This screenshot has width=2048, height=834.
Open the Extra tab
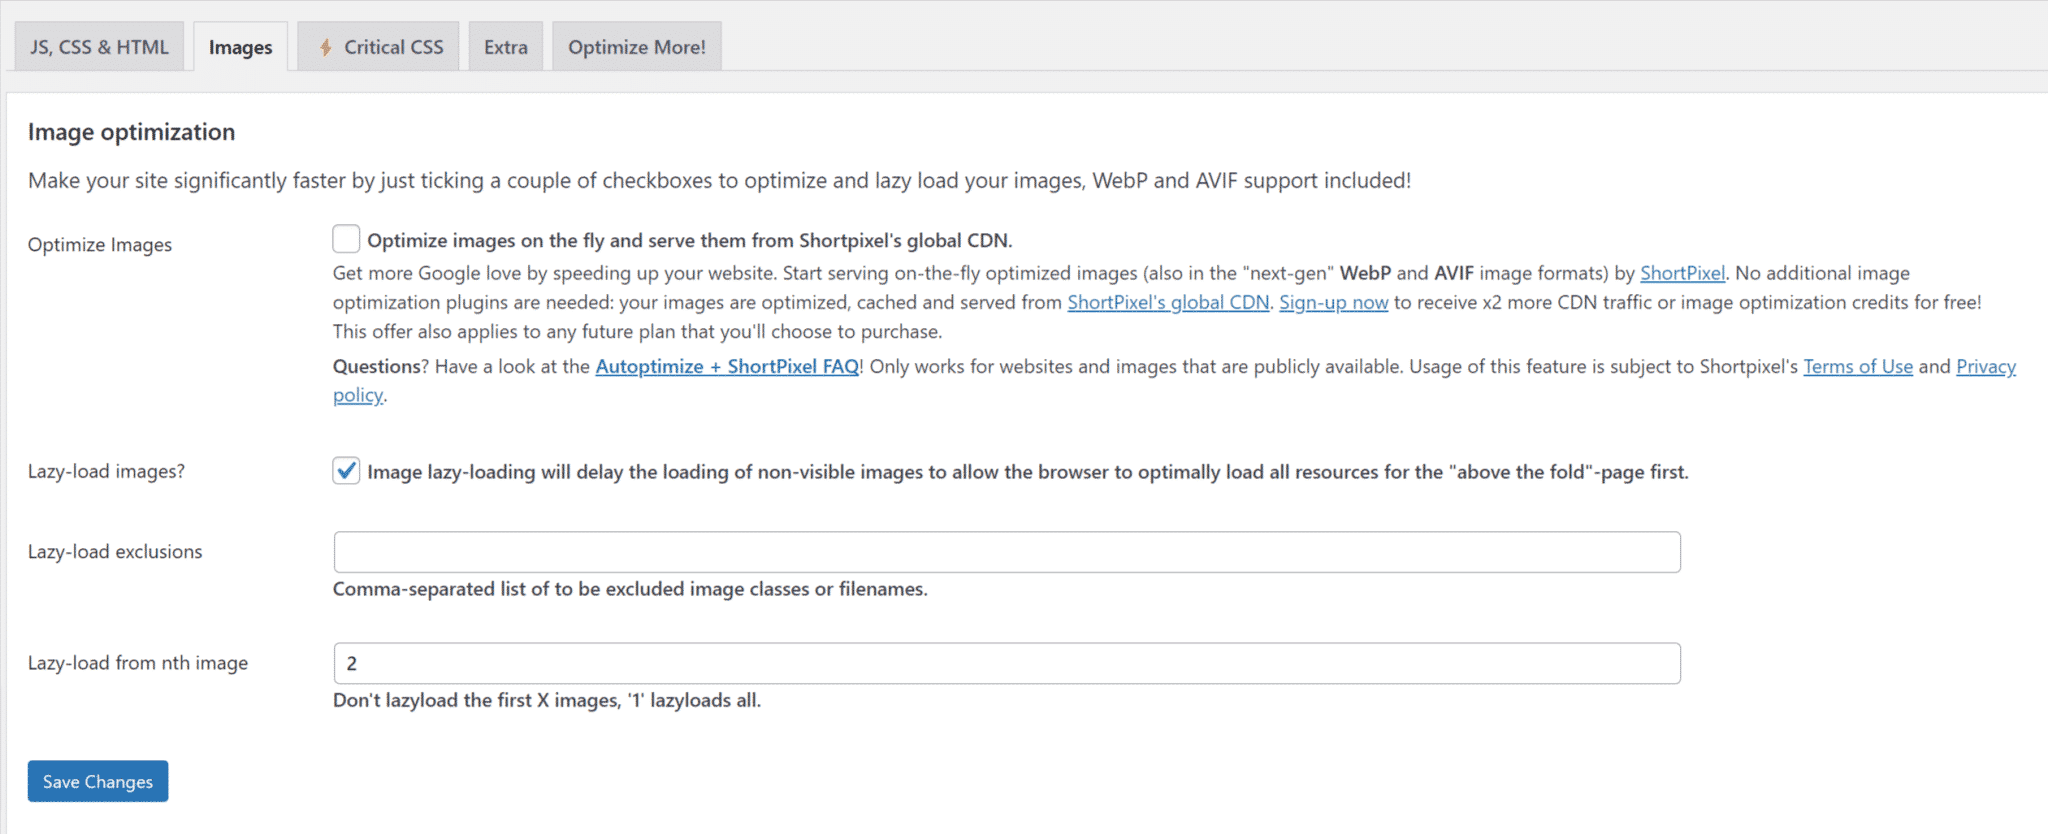click(x=506, y=47)
